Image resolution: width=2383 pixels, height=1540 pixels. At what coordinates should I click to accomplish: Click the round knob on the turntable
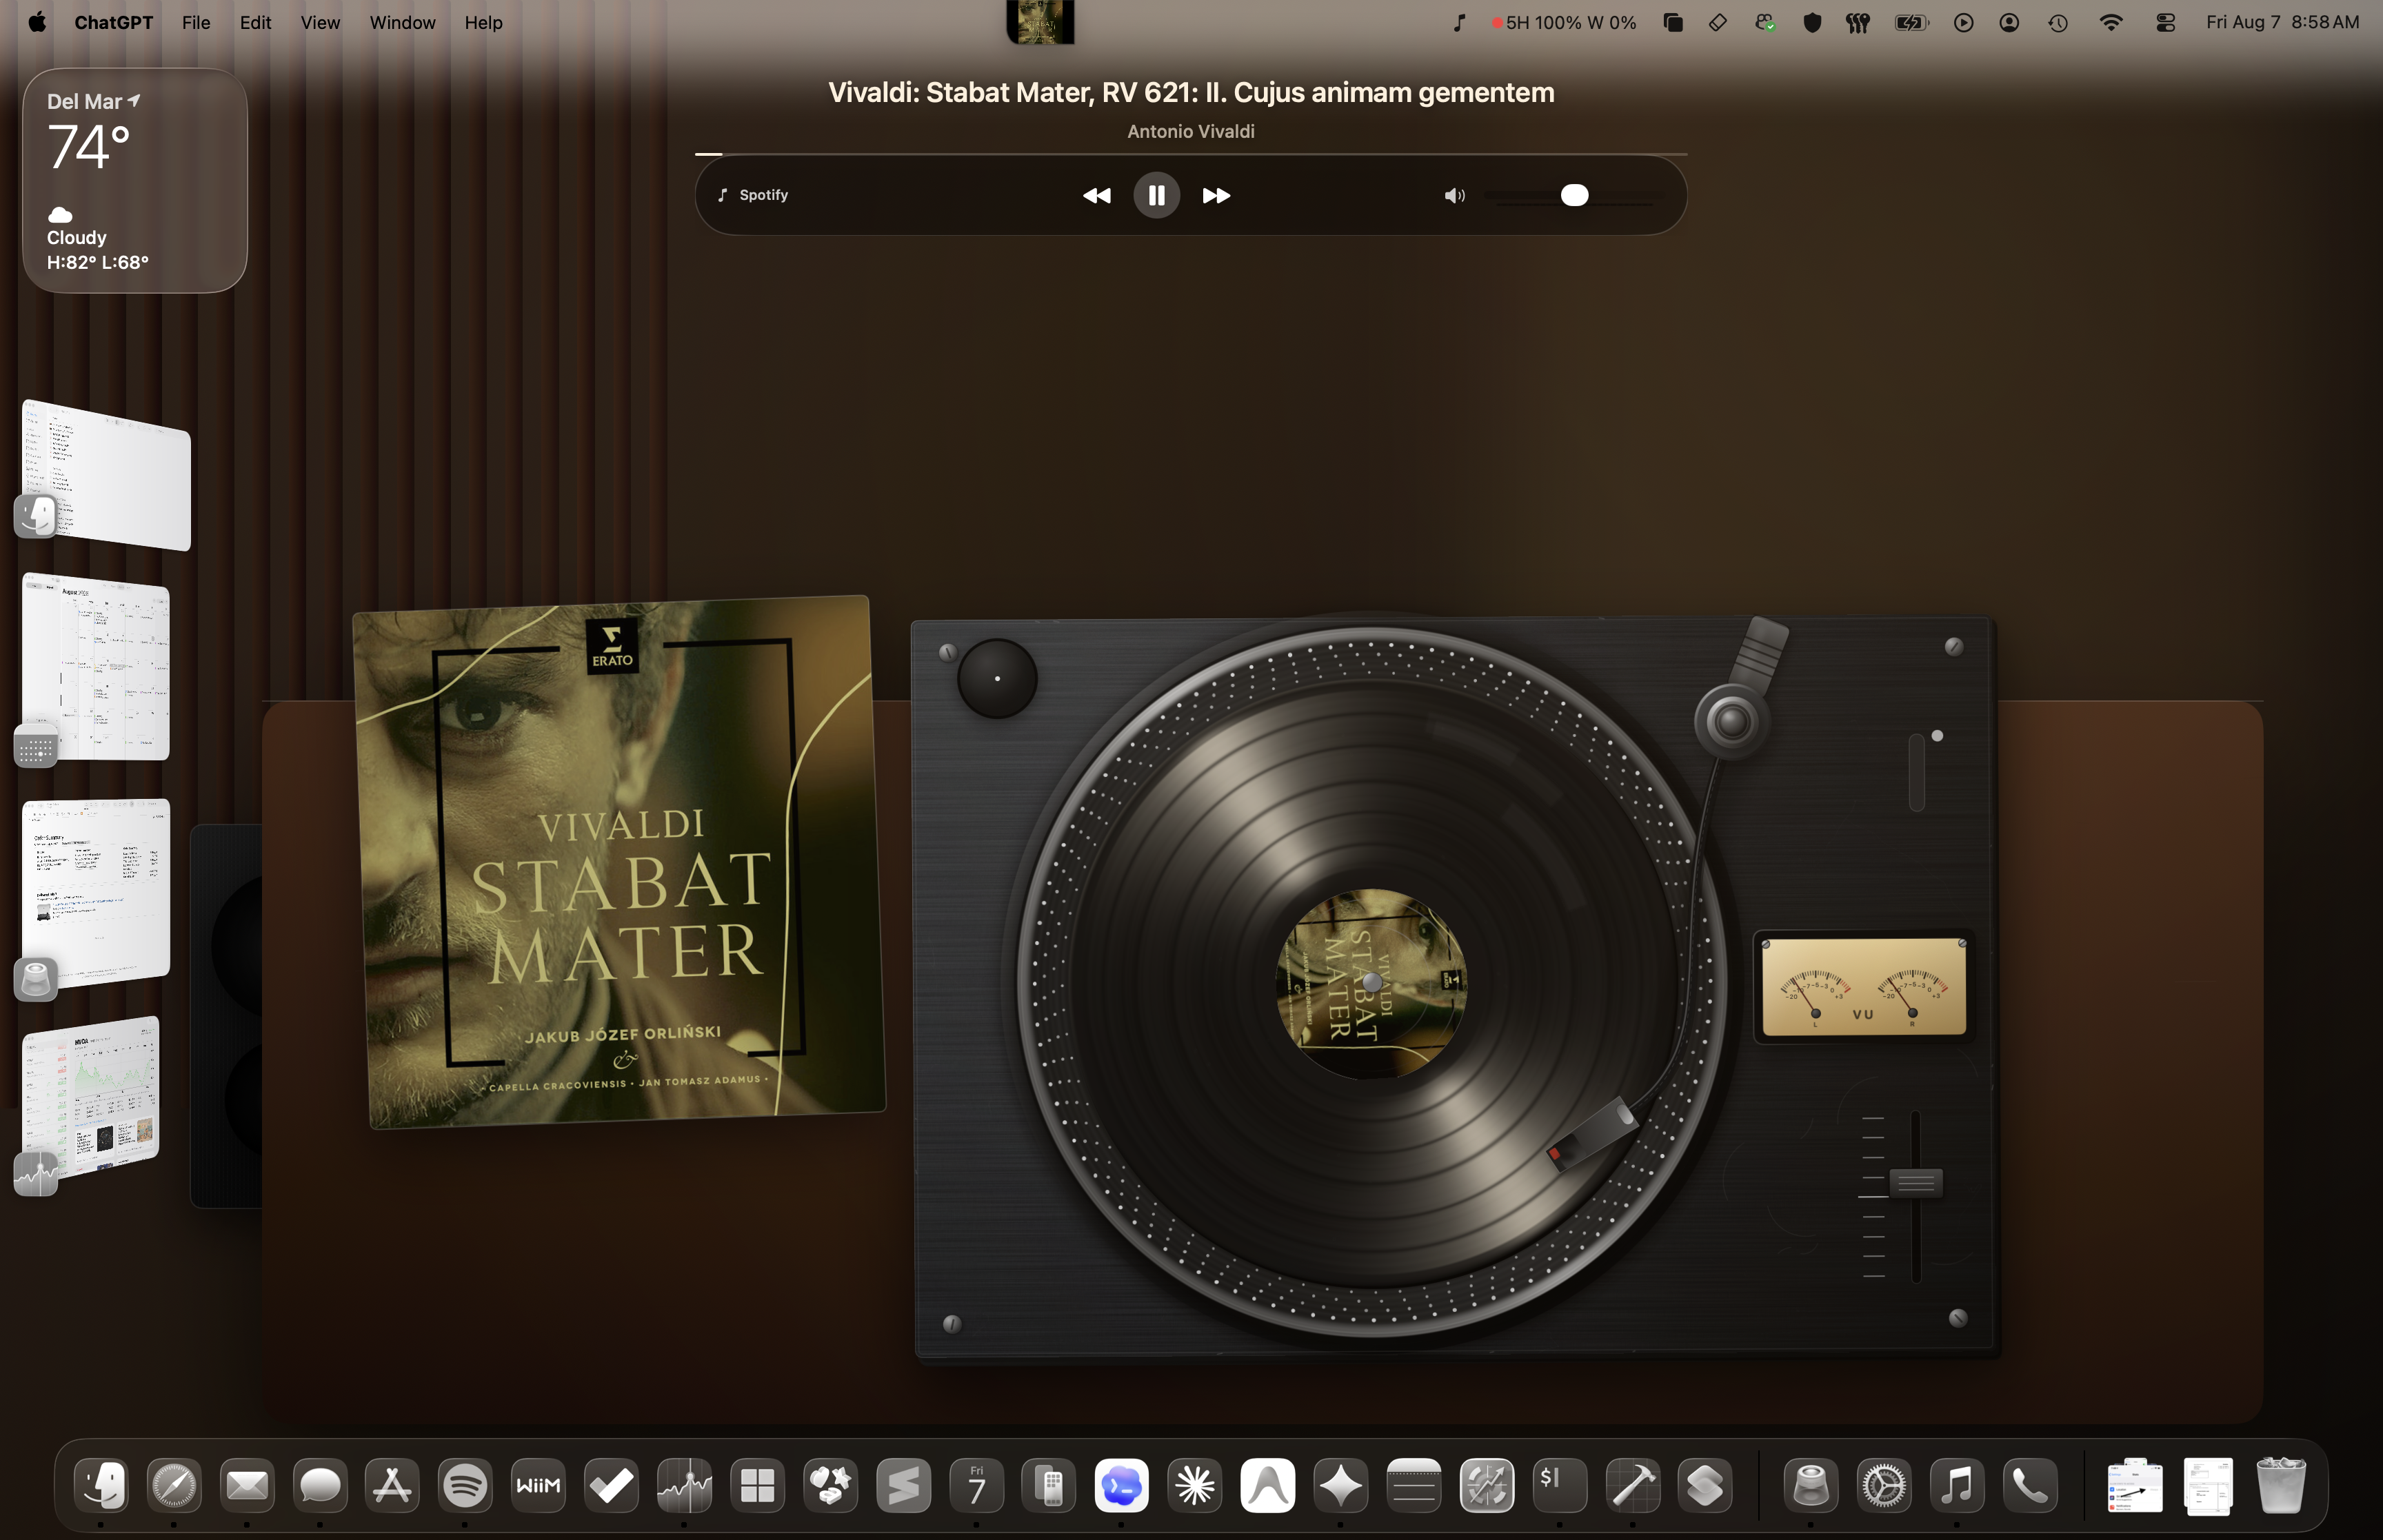tap(997, 678)
